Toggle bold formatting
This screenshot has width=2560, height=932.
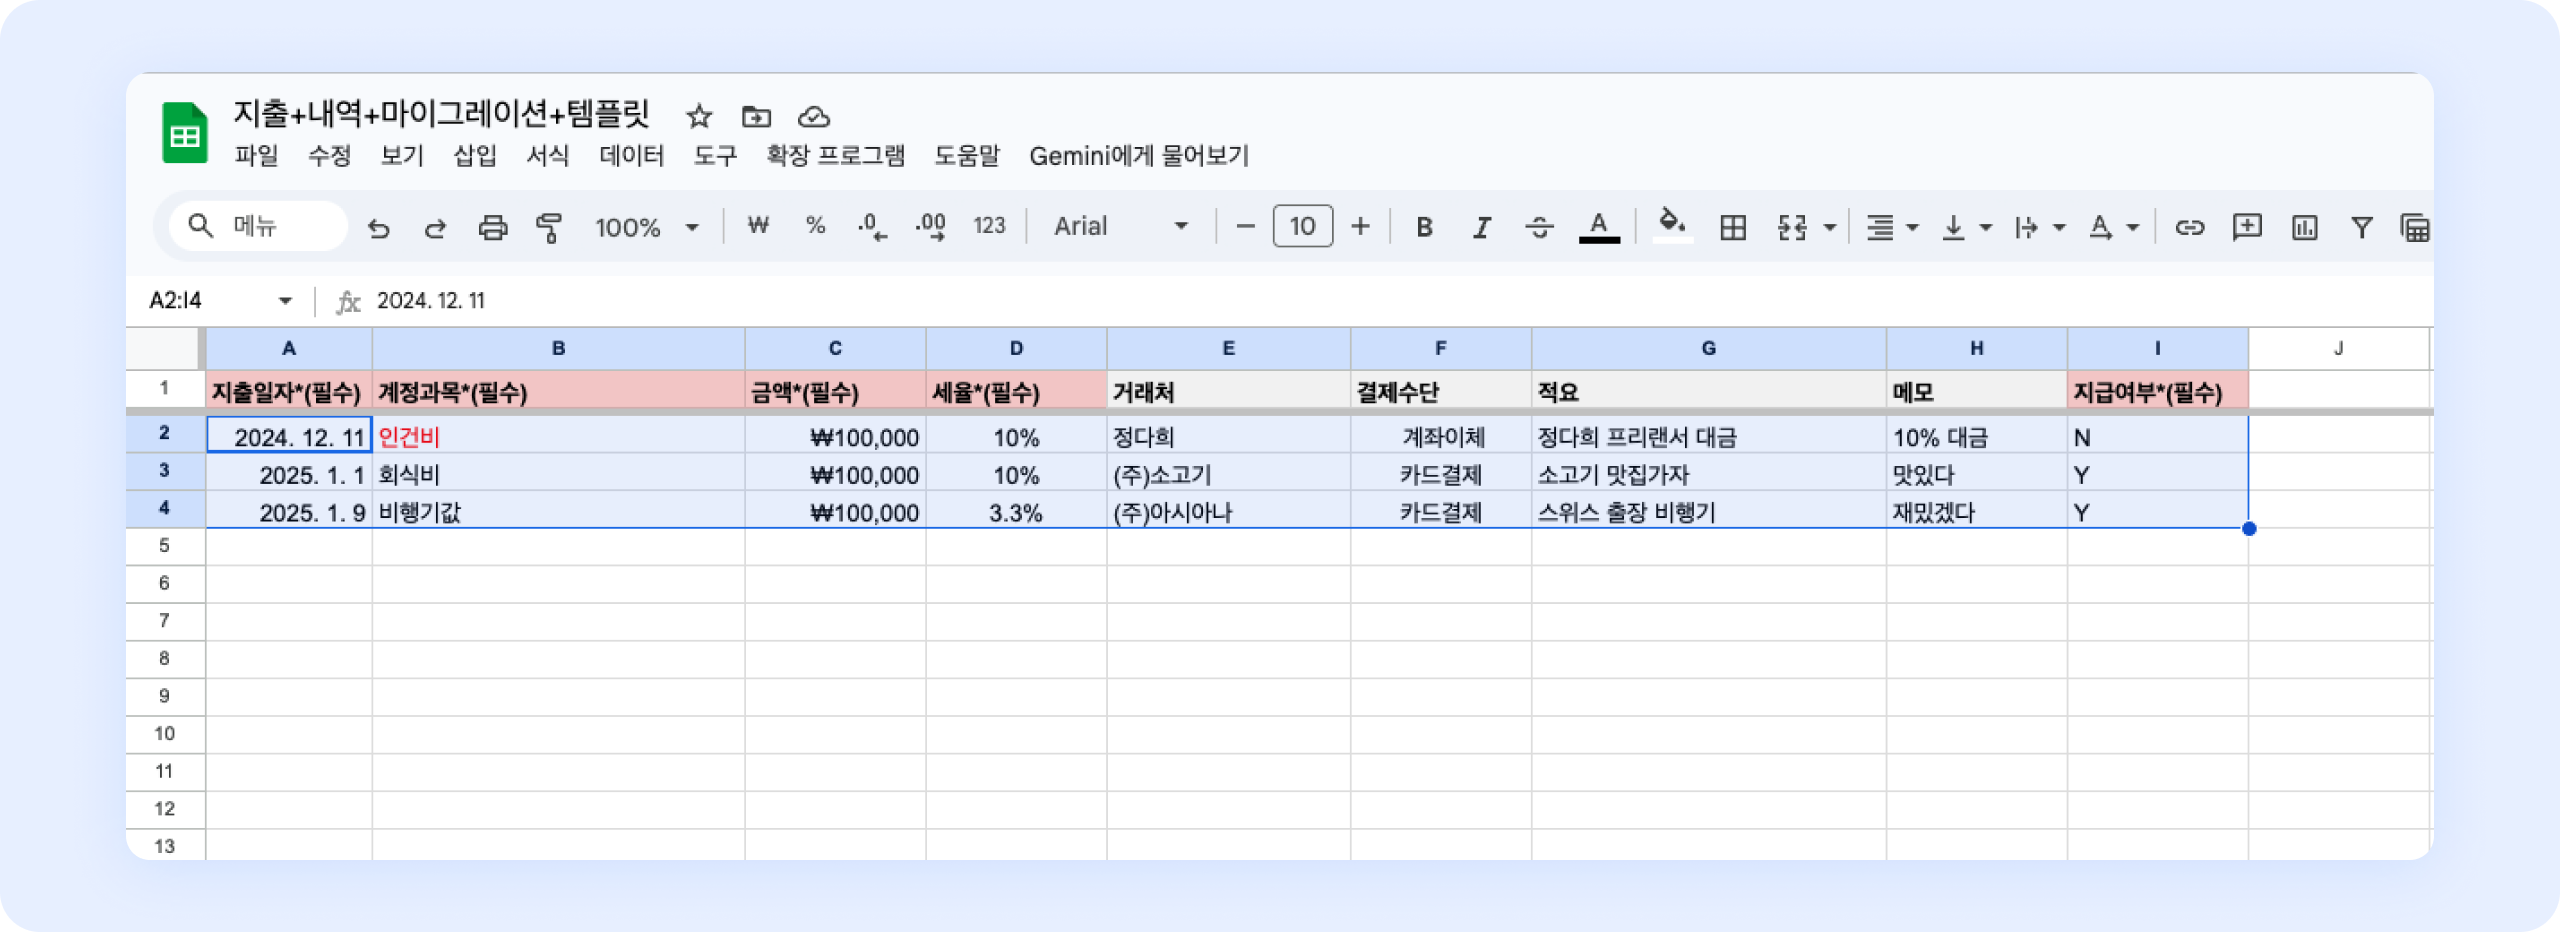click(1424, 228)
